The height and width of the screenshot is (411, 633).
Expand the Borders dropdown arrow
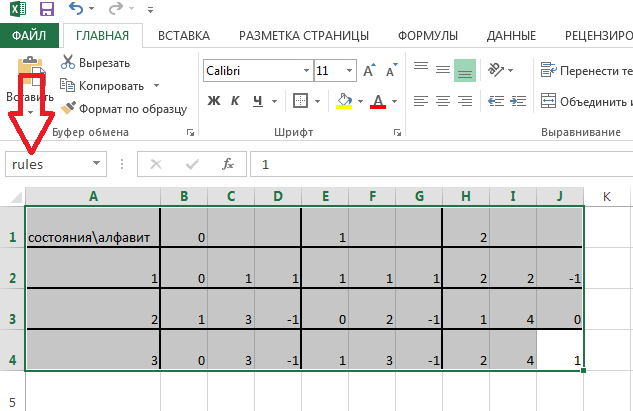click(x=317, y=101)
